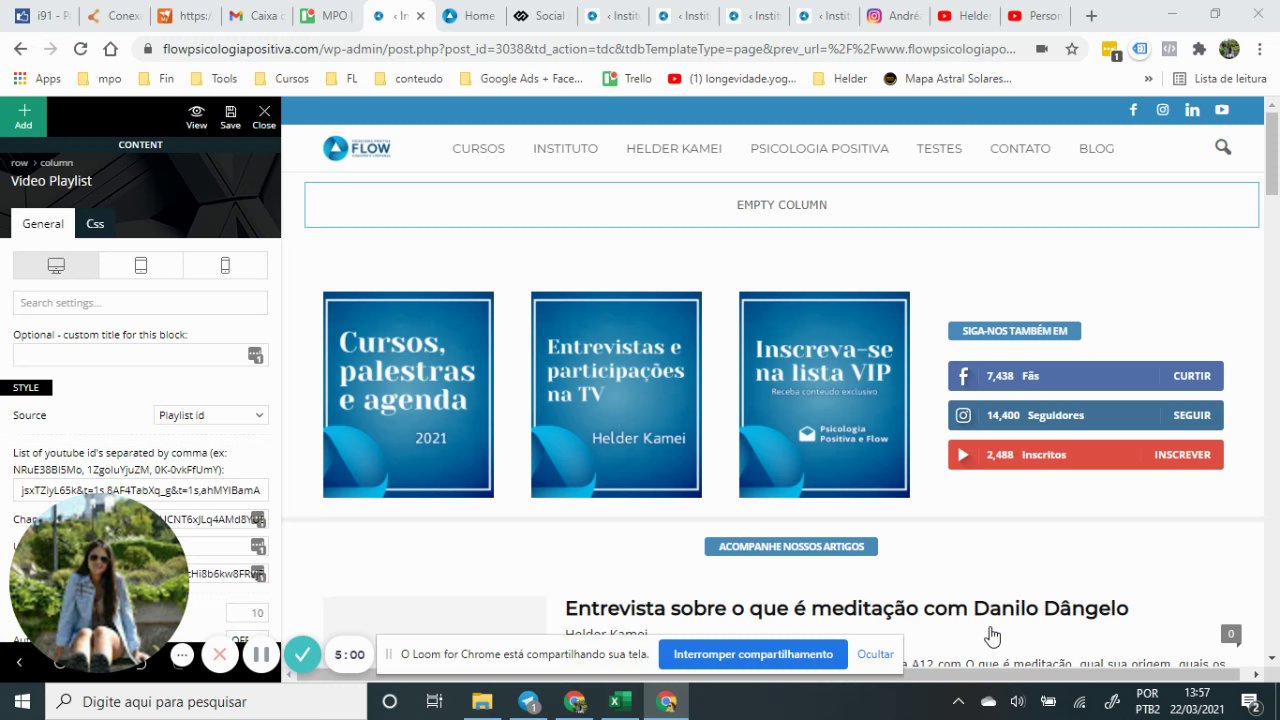Close the composer with the X icon
This screenshot has width=1280, height=720.
[264, 117]
